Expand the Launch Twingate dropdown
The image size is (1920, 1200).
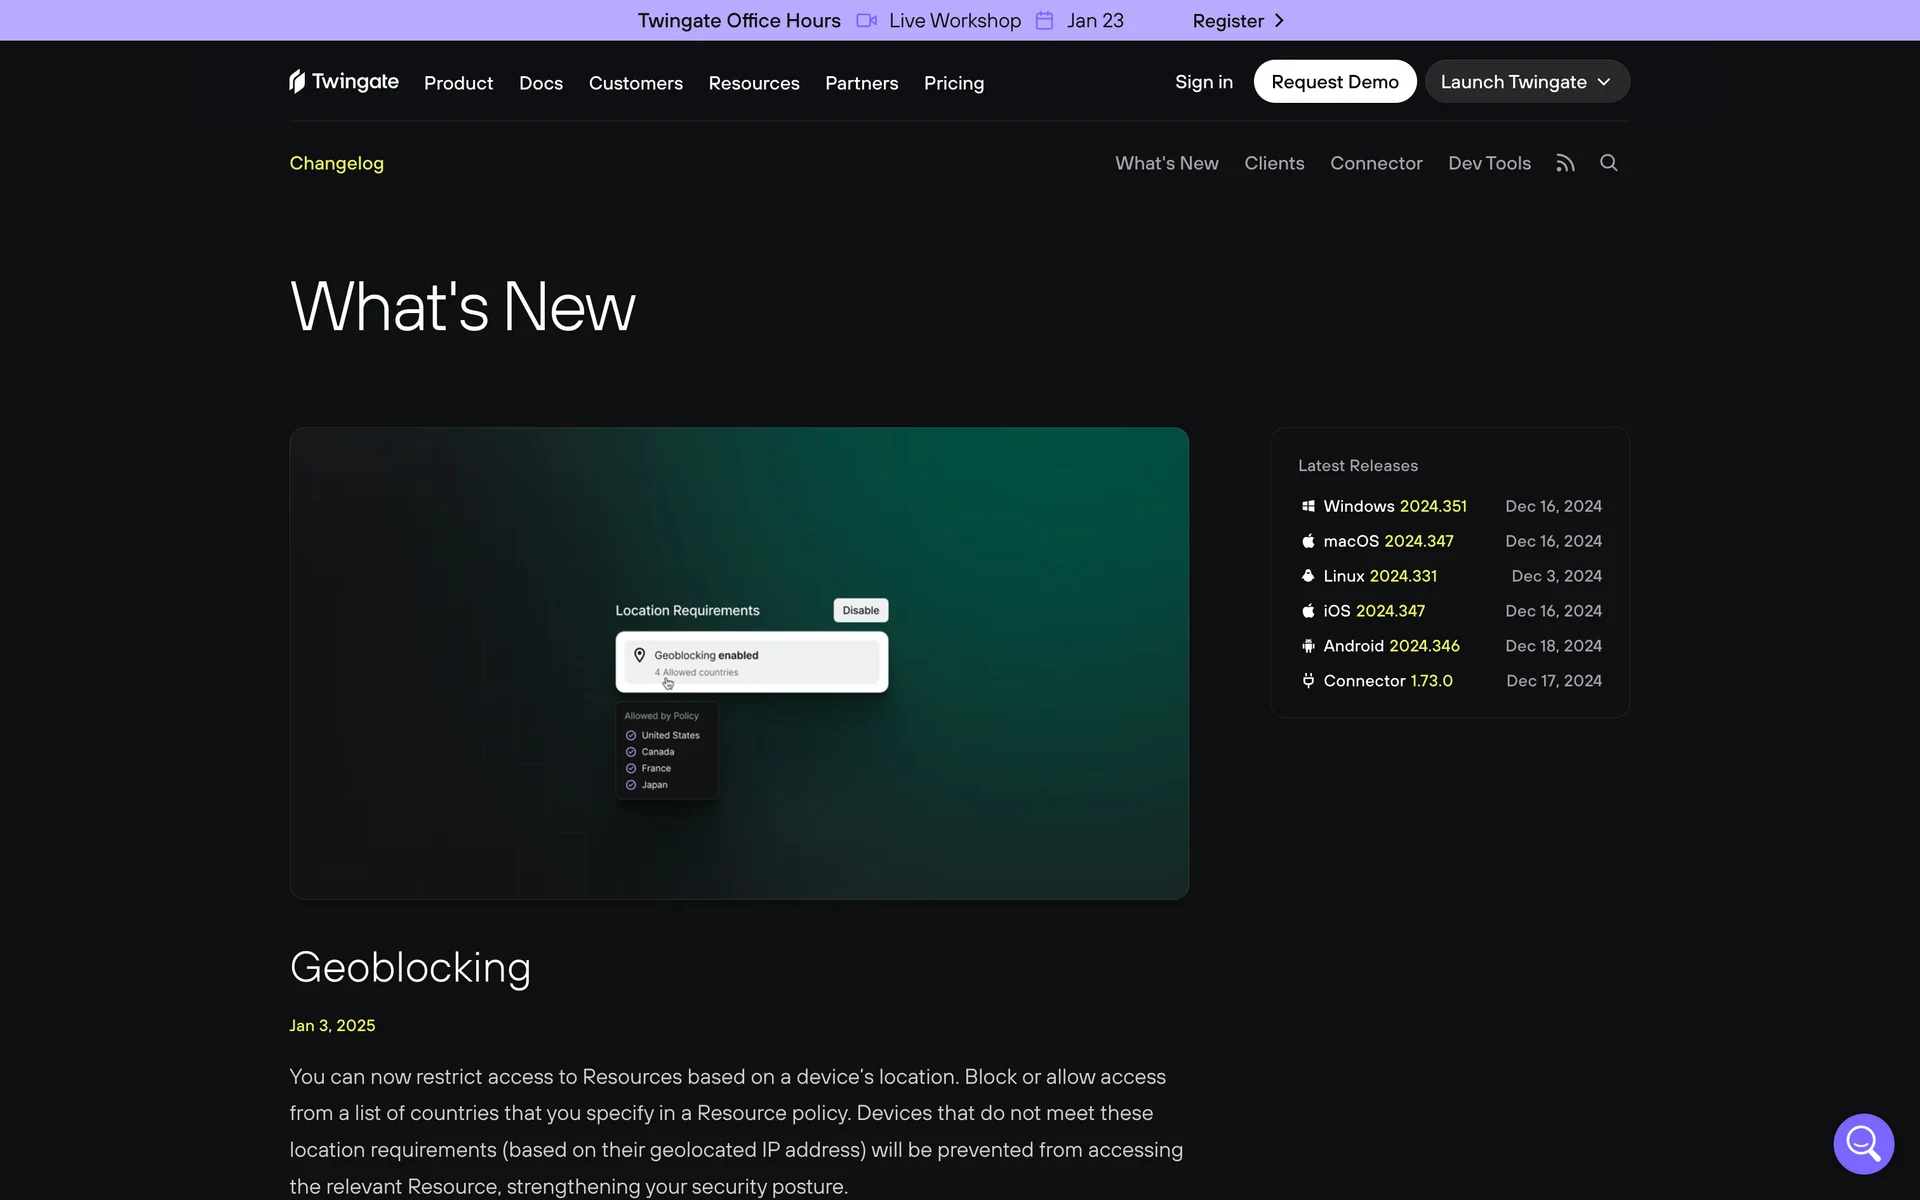pos(1526,82)
